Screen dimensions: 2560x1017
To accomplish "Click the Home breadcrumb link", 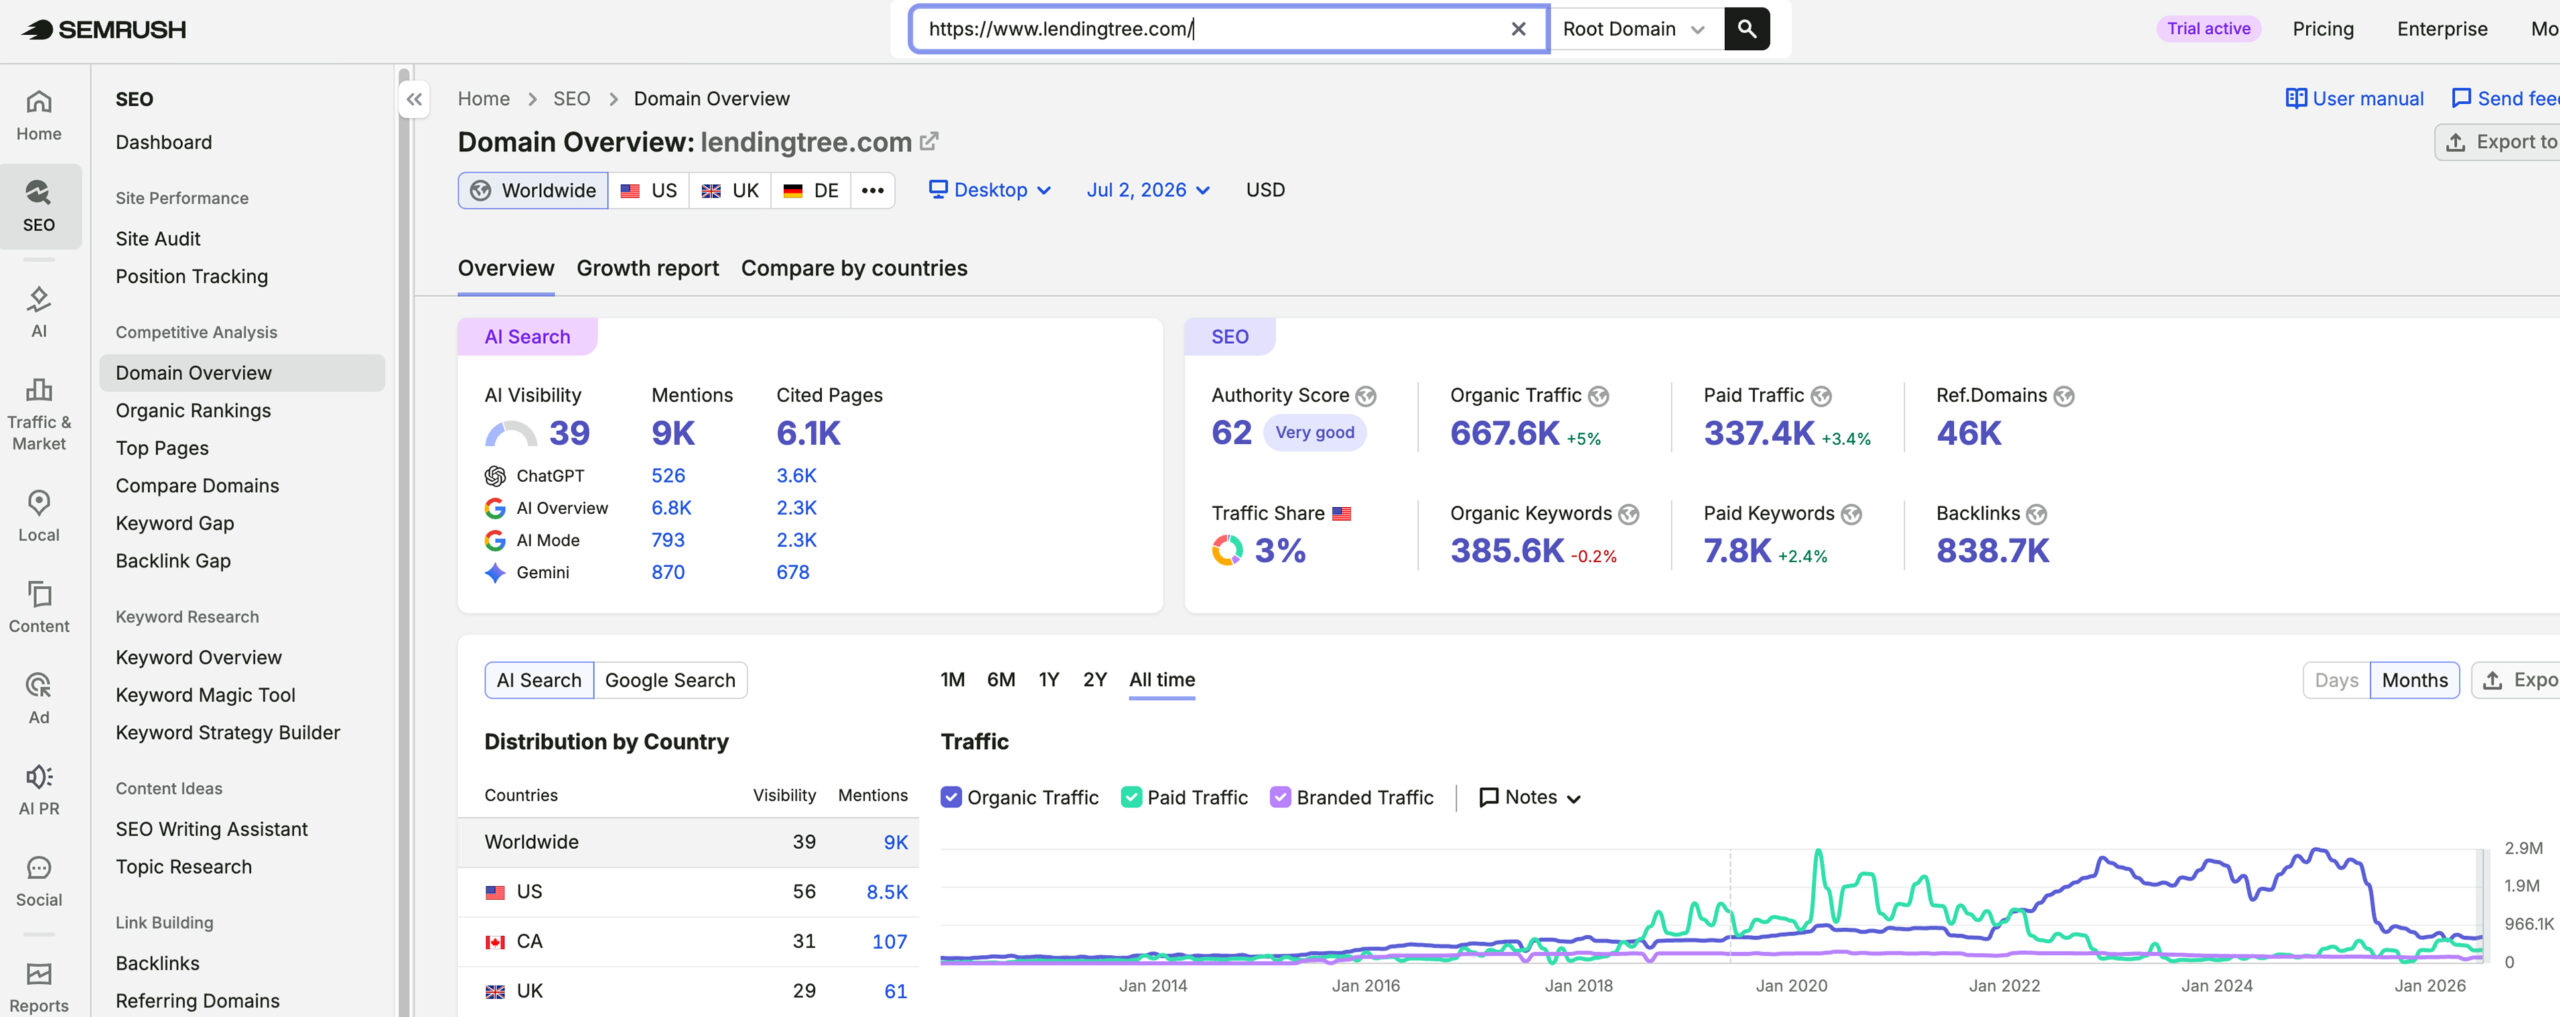I will click(x=484, y=98).
